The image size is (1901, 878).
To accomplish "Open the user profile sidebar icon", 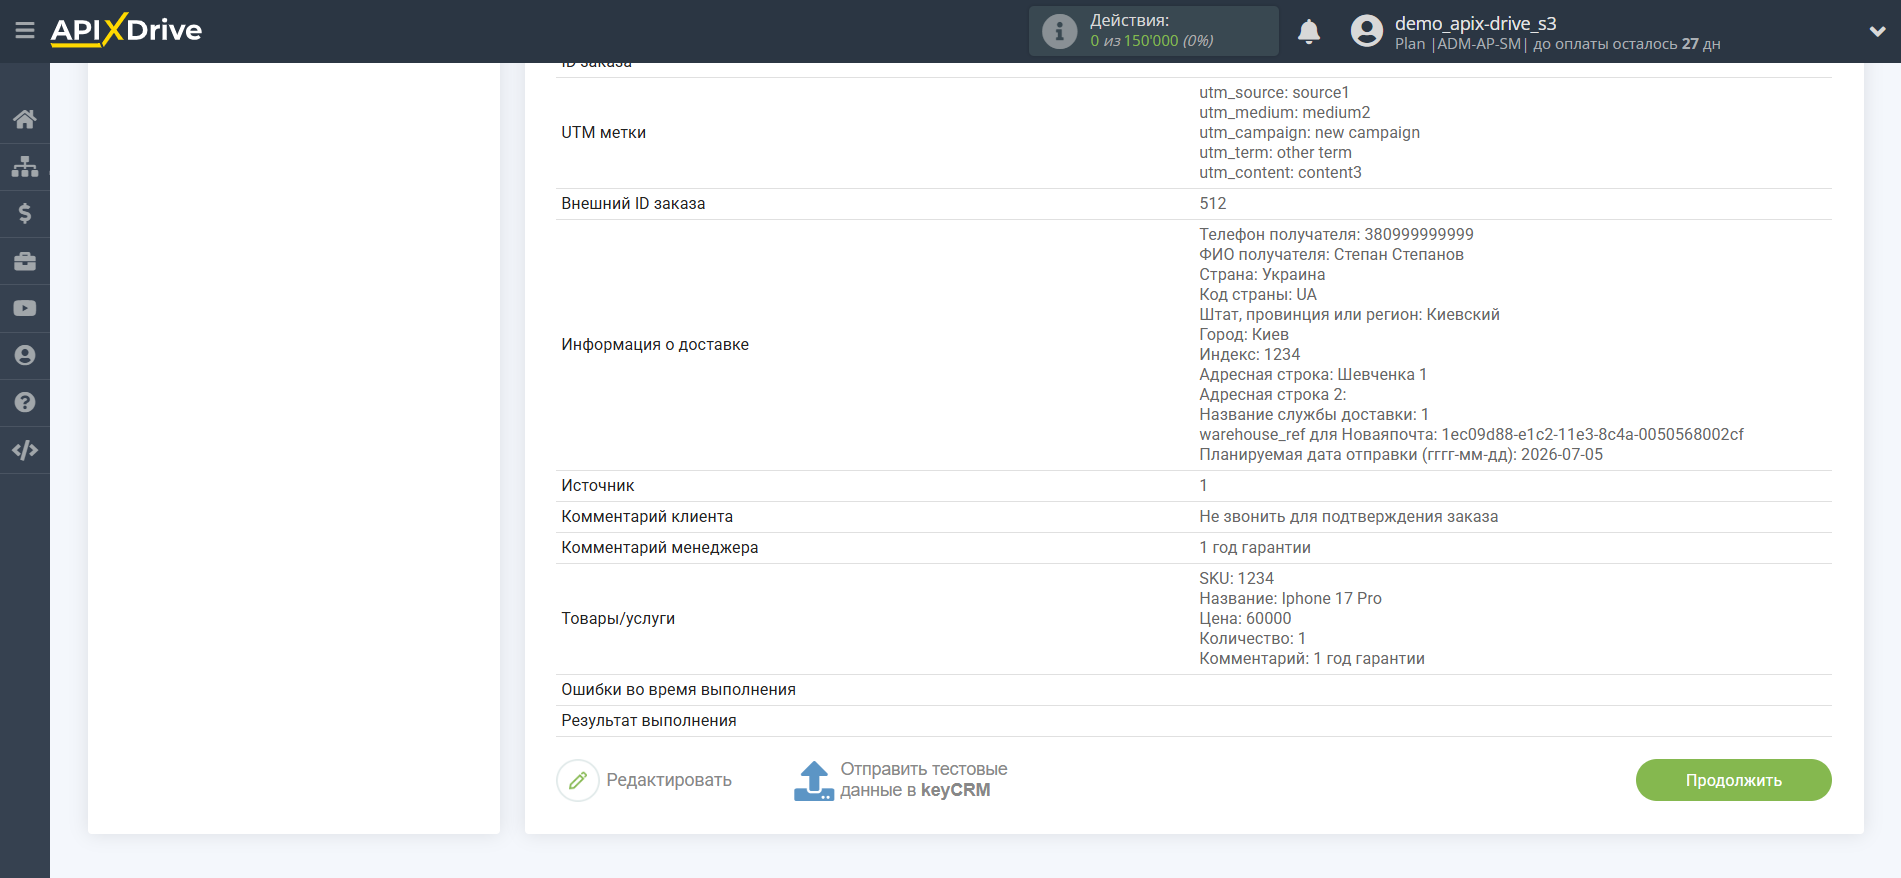I will point(25,355).
